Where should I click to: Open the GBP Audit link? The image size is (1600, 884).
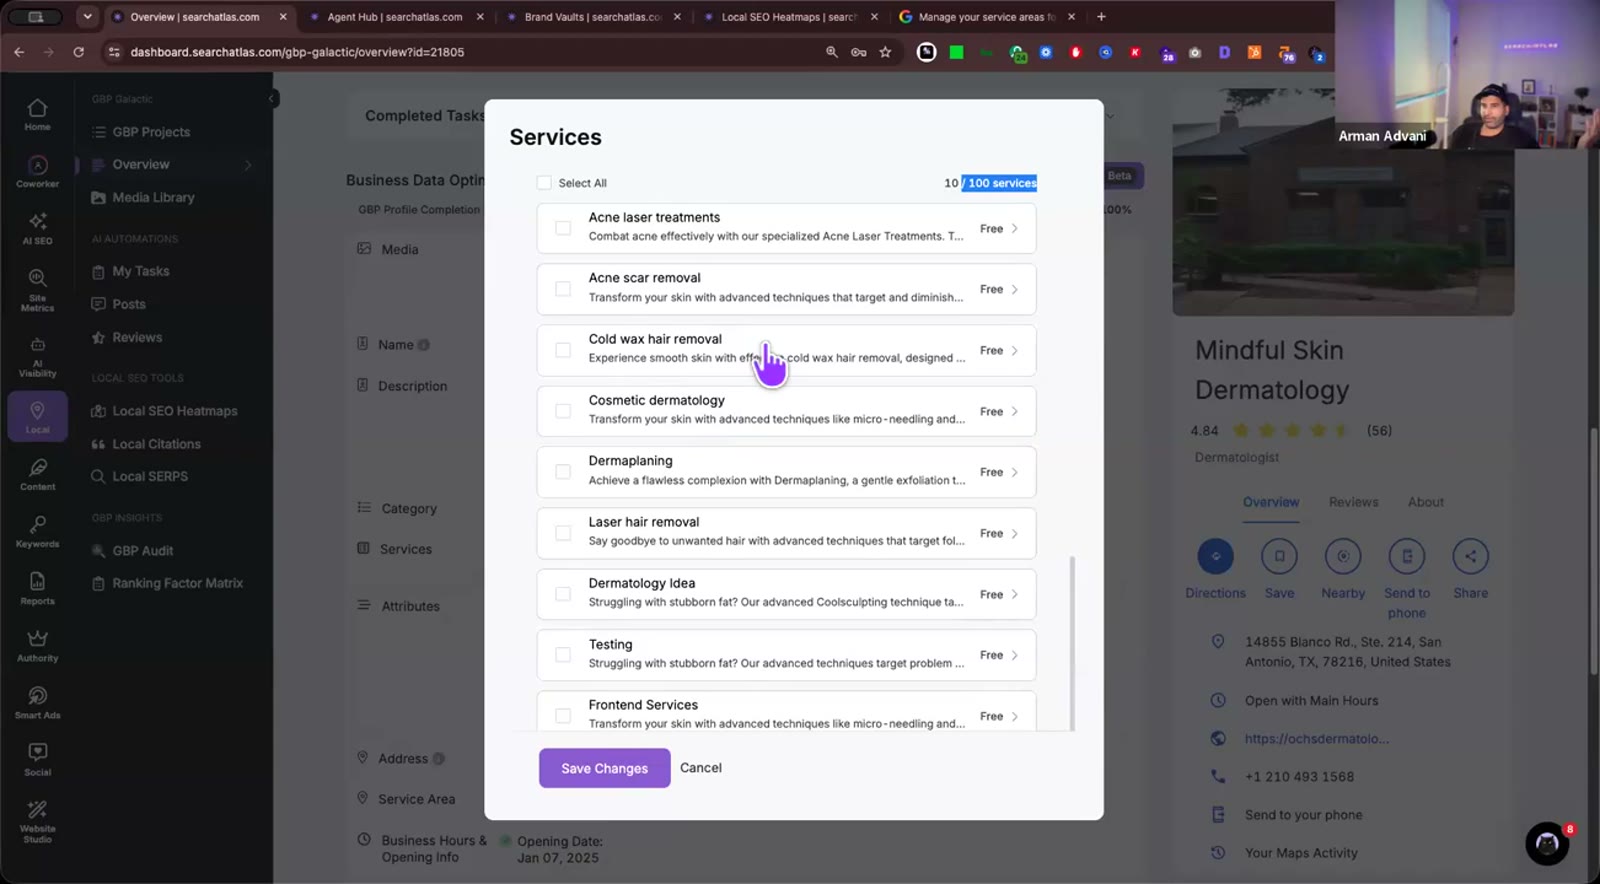133,551
